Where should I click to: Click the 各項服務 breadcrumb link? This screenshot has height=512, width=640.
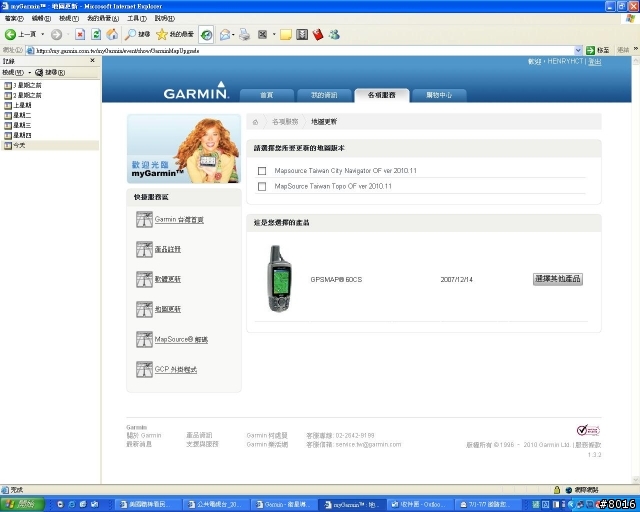tap(285, 122)
